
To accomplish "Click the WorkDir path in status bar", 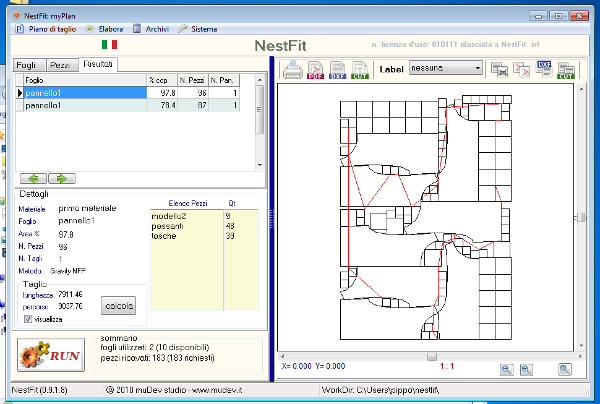I will point(380,390).
